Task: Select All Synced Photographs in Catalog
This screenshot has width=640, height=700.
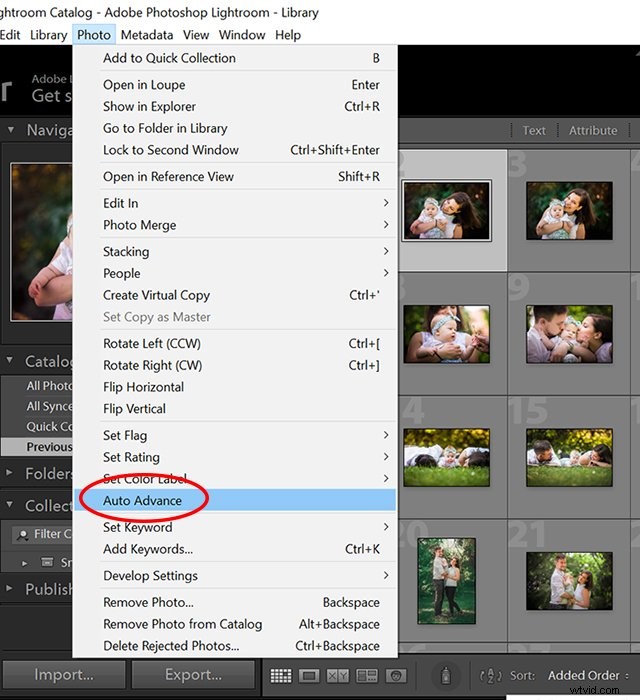Action: tap(37, 406)
